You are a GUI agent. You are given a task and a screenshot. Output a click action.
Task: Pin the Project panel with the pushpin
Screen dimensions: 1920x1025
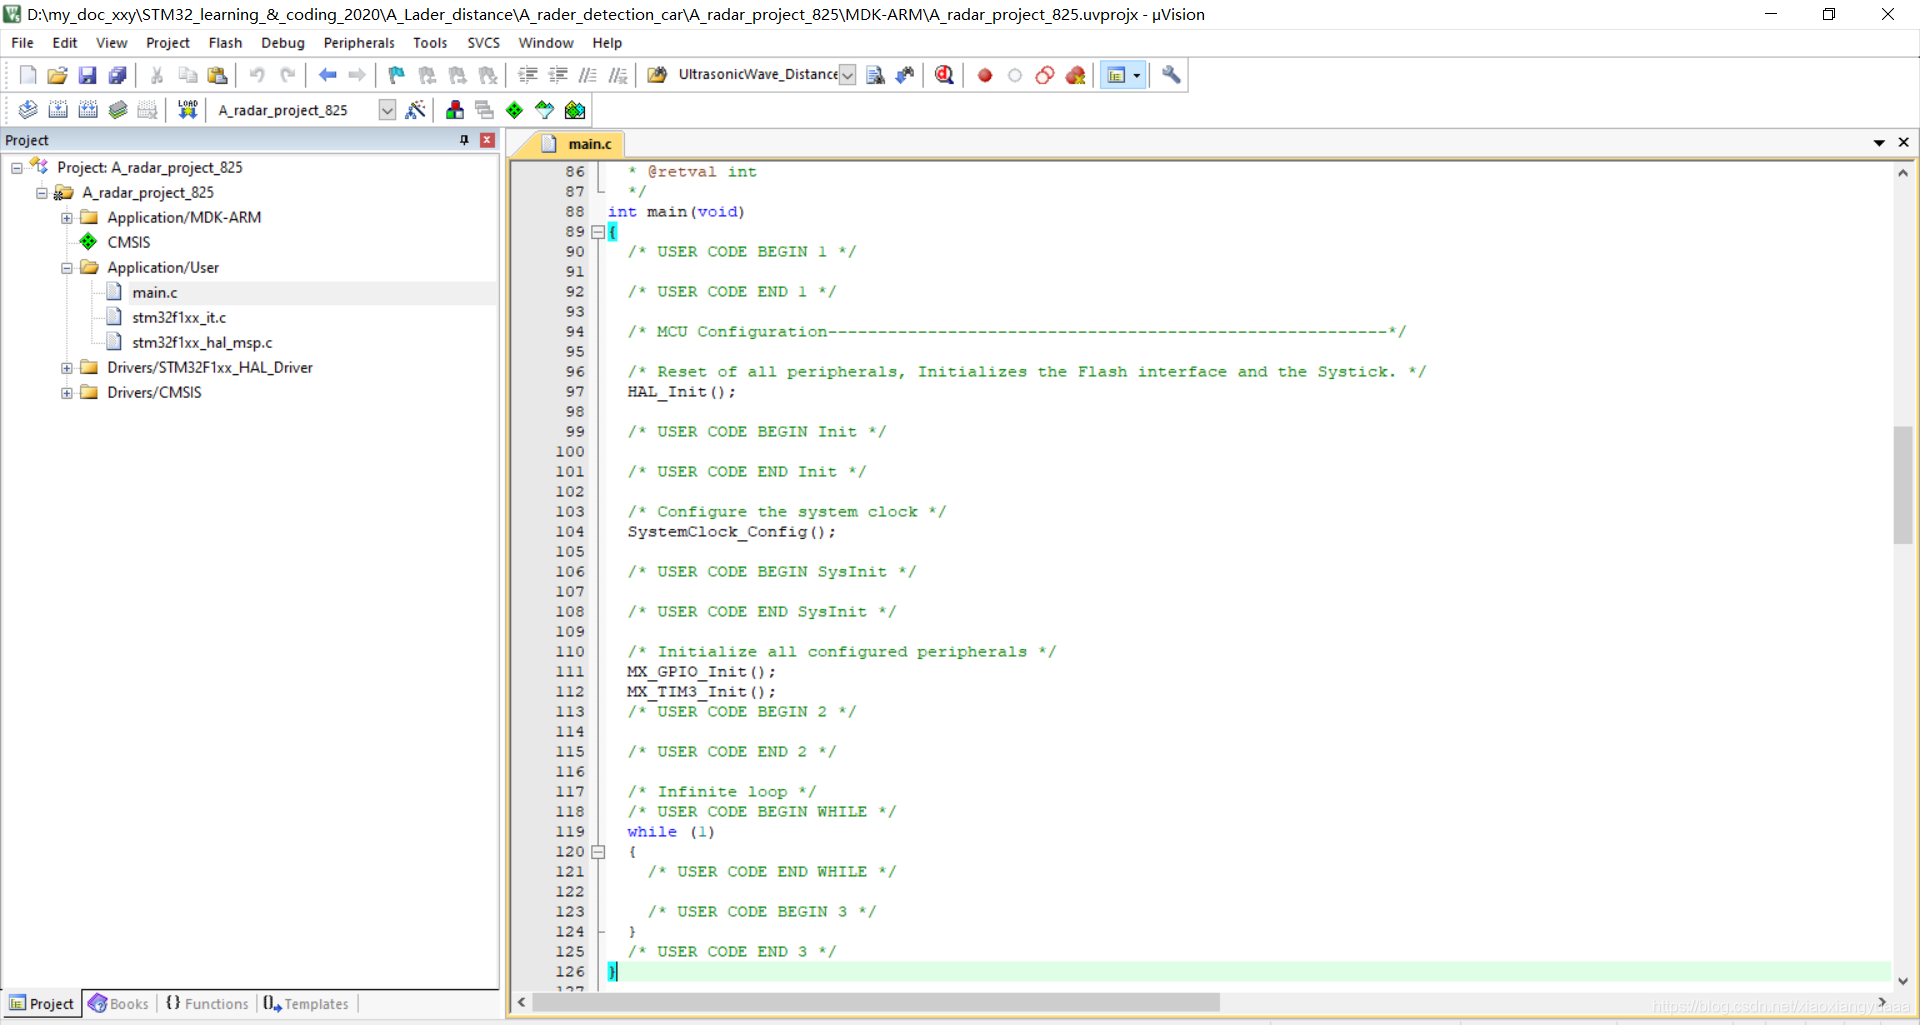(464, 140)
